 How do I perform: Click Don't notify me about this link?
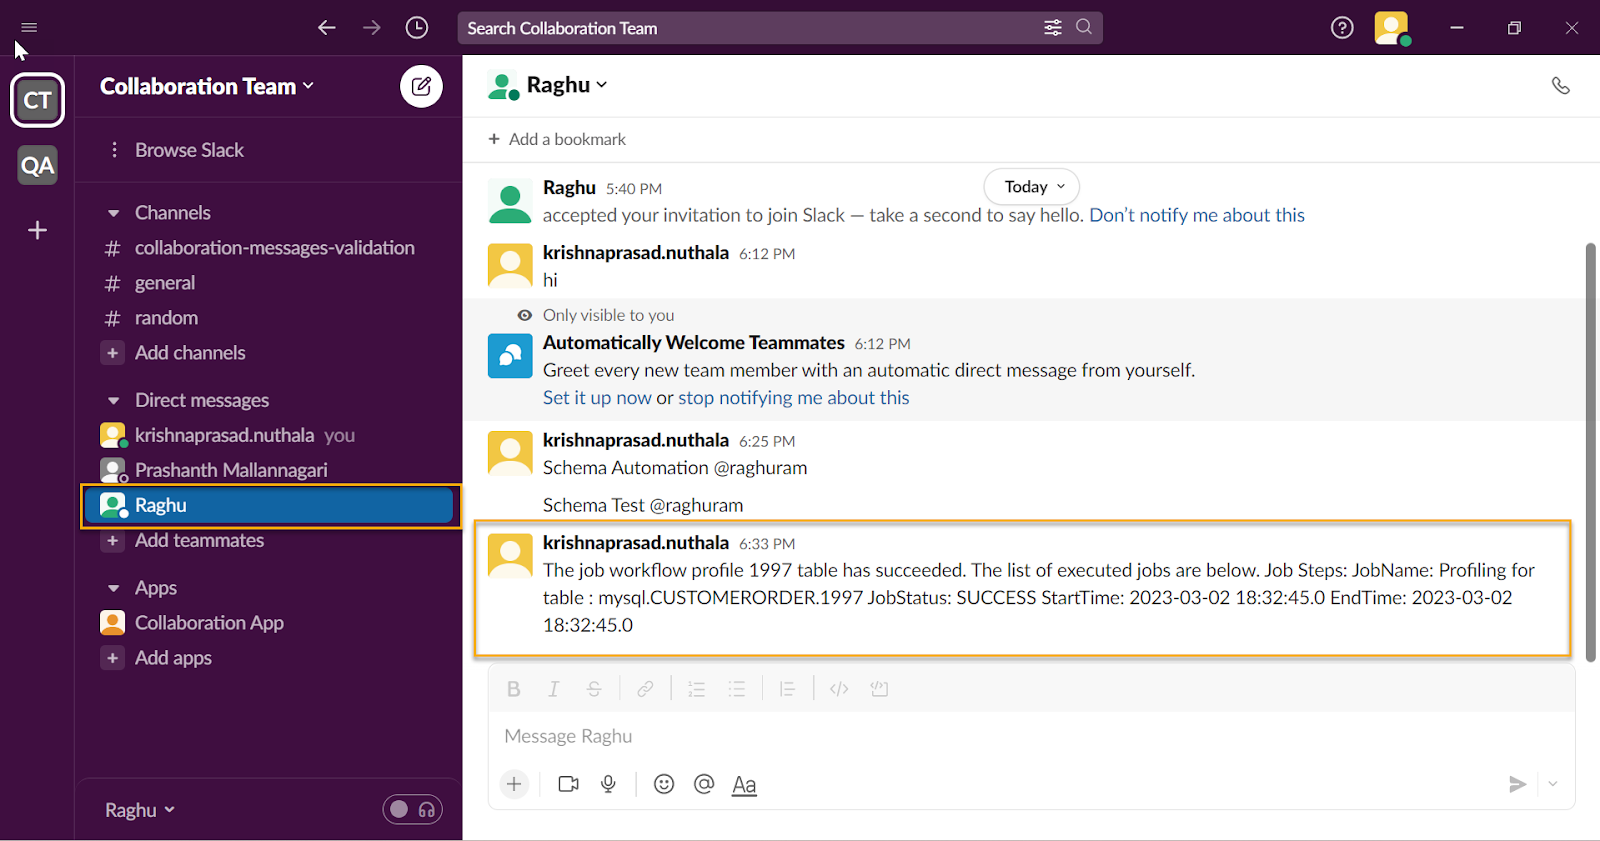(1197, 215)
